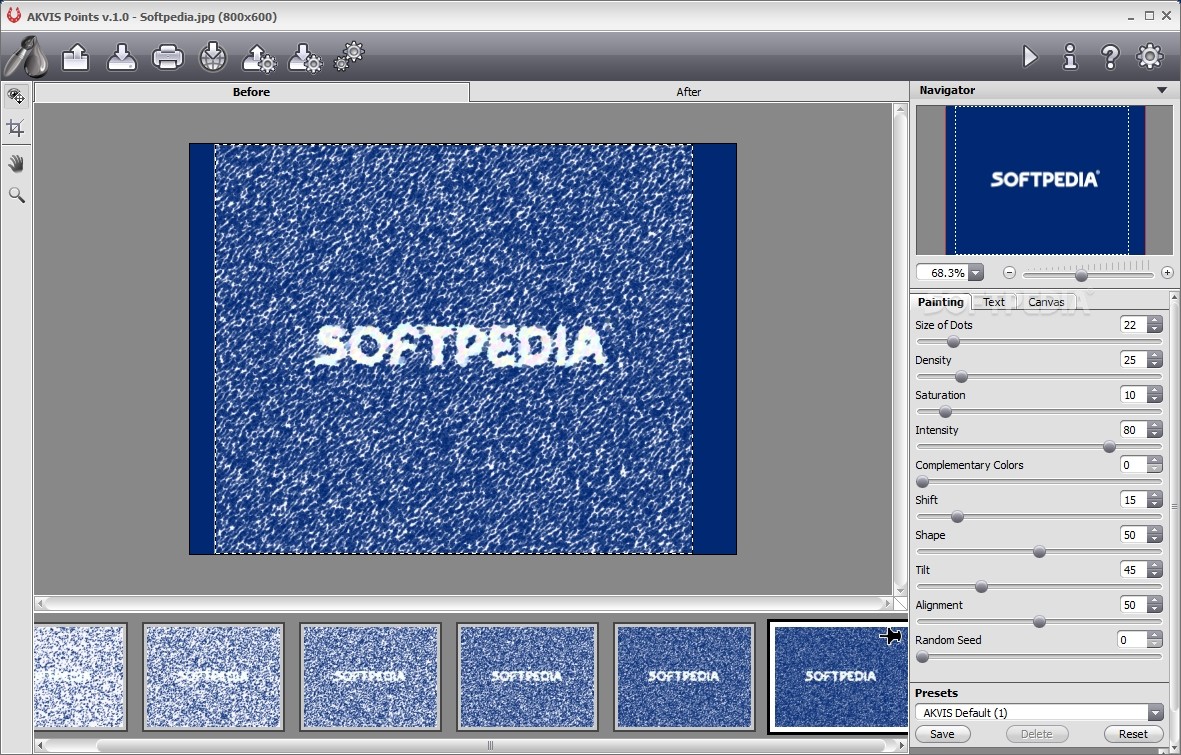Decrease the Alignment stepper value
Viewport: 1181px width, 755px height.
1155,610
